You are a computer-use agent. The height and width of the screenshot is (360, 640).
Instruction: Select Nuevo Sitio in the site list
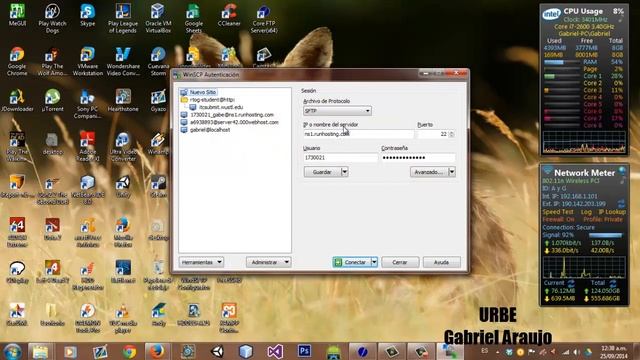click(203, 92)
